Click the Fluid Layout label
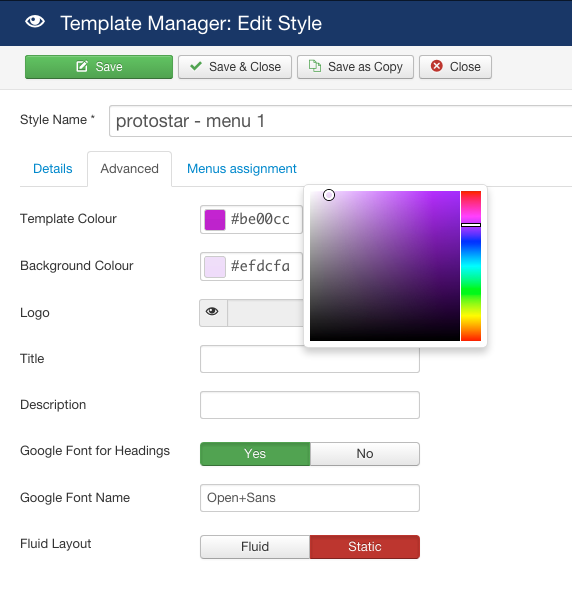The height and width of the screenshot is (604, 572). click(55, 544)
